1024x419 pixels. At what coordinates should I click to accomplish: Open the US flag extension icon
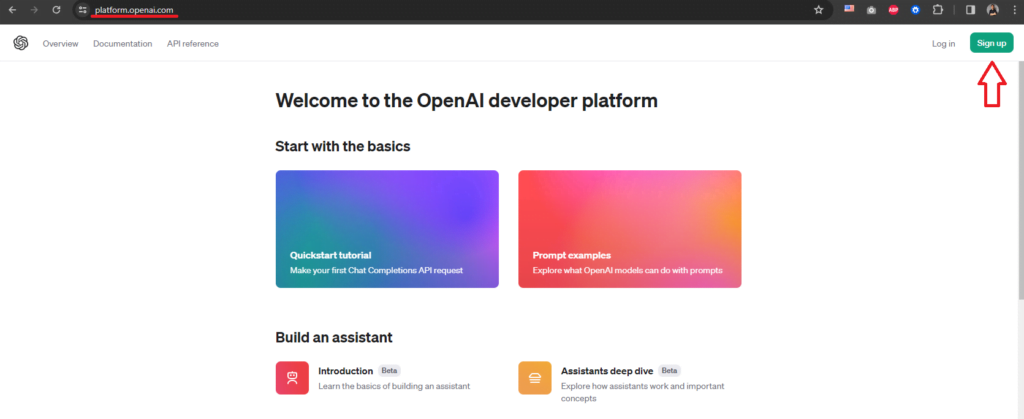(x=849, y=9)
